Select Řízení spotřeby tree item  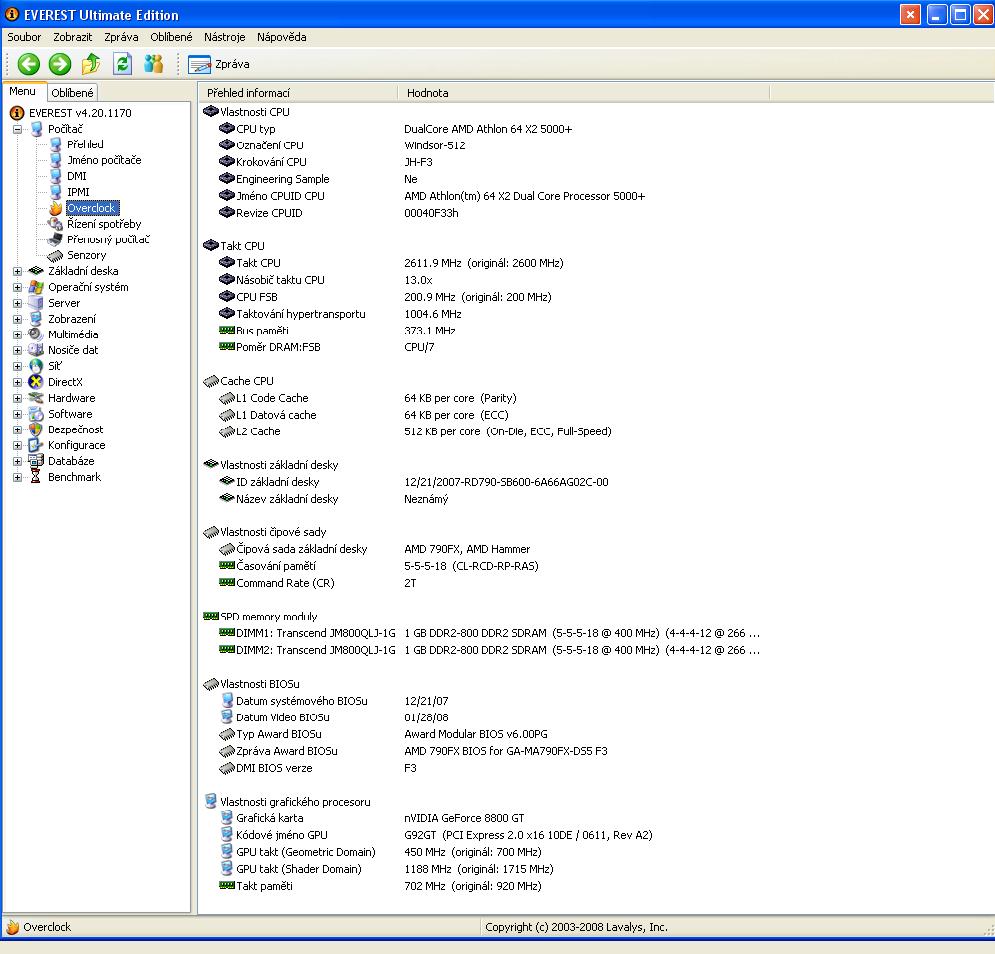103,224
